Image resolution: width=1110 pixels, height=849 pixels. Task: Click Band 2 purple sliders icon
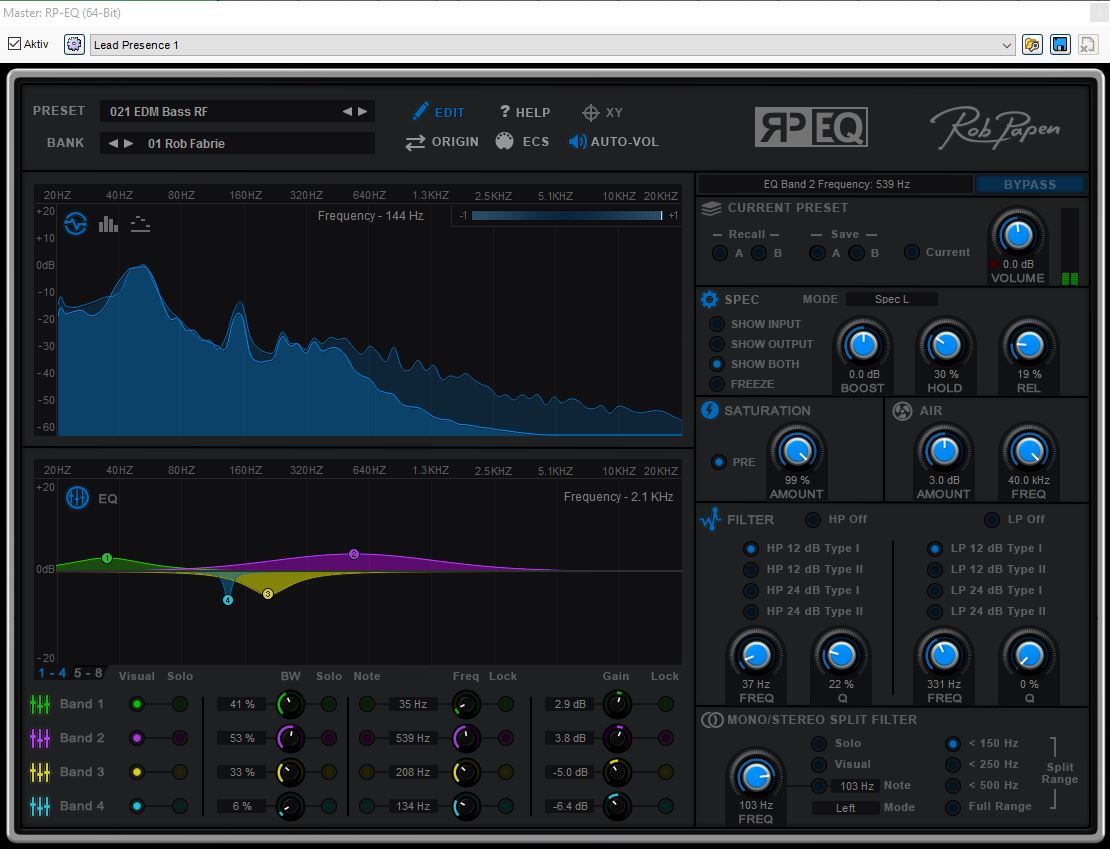(x=40, y=738)
